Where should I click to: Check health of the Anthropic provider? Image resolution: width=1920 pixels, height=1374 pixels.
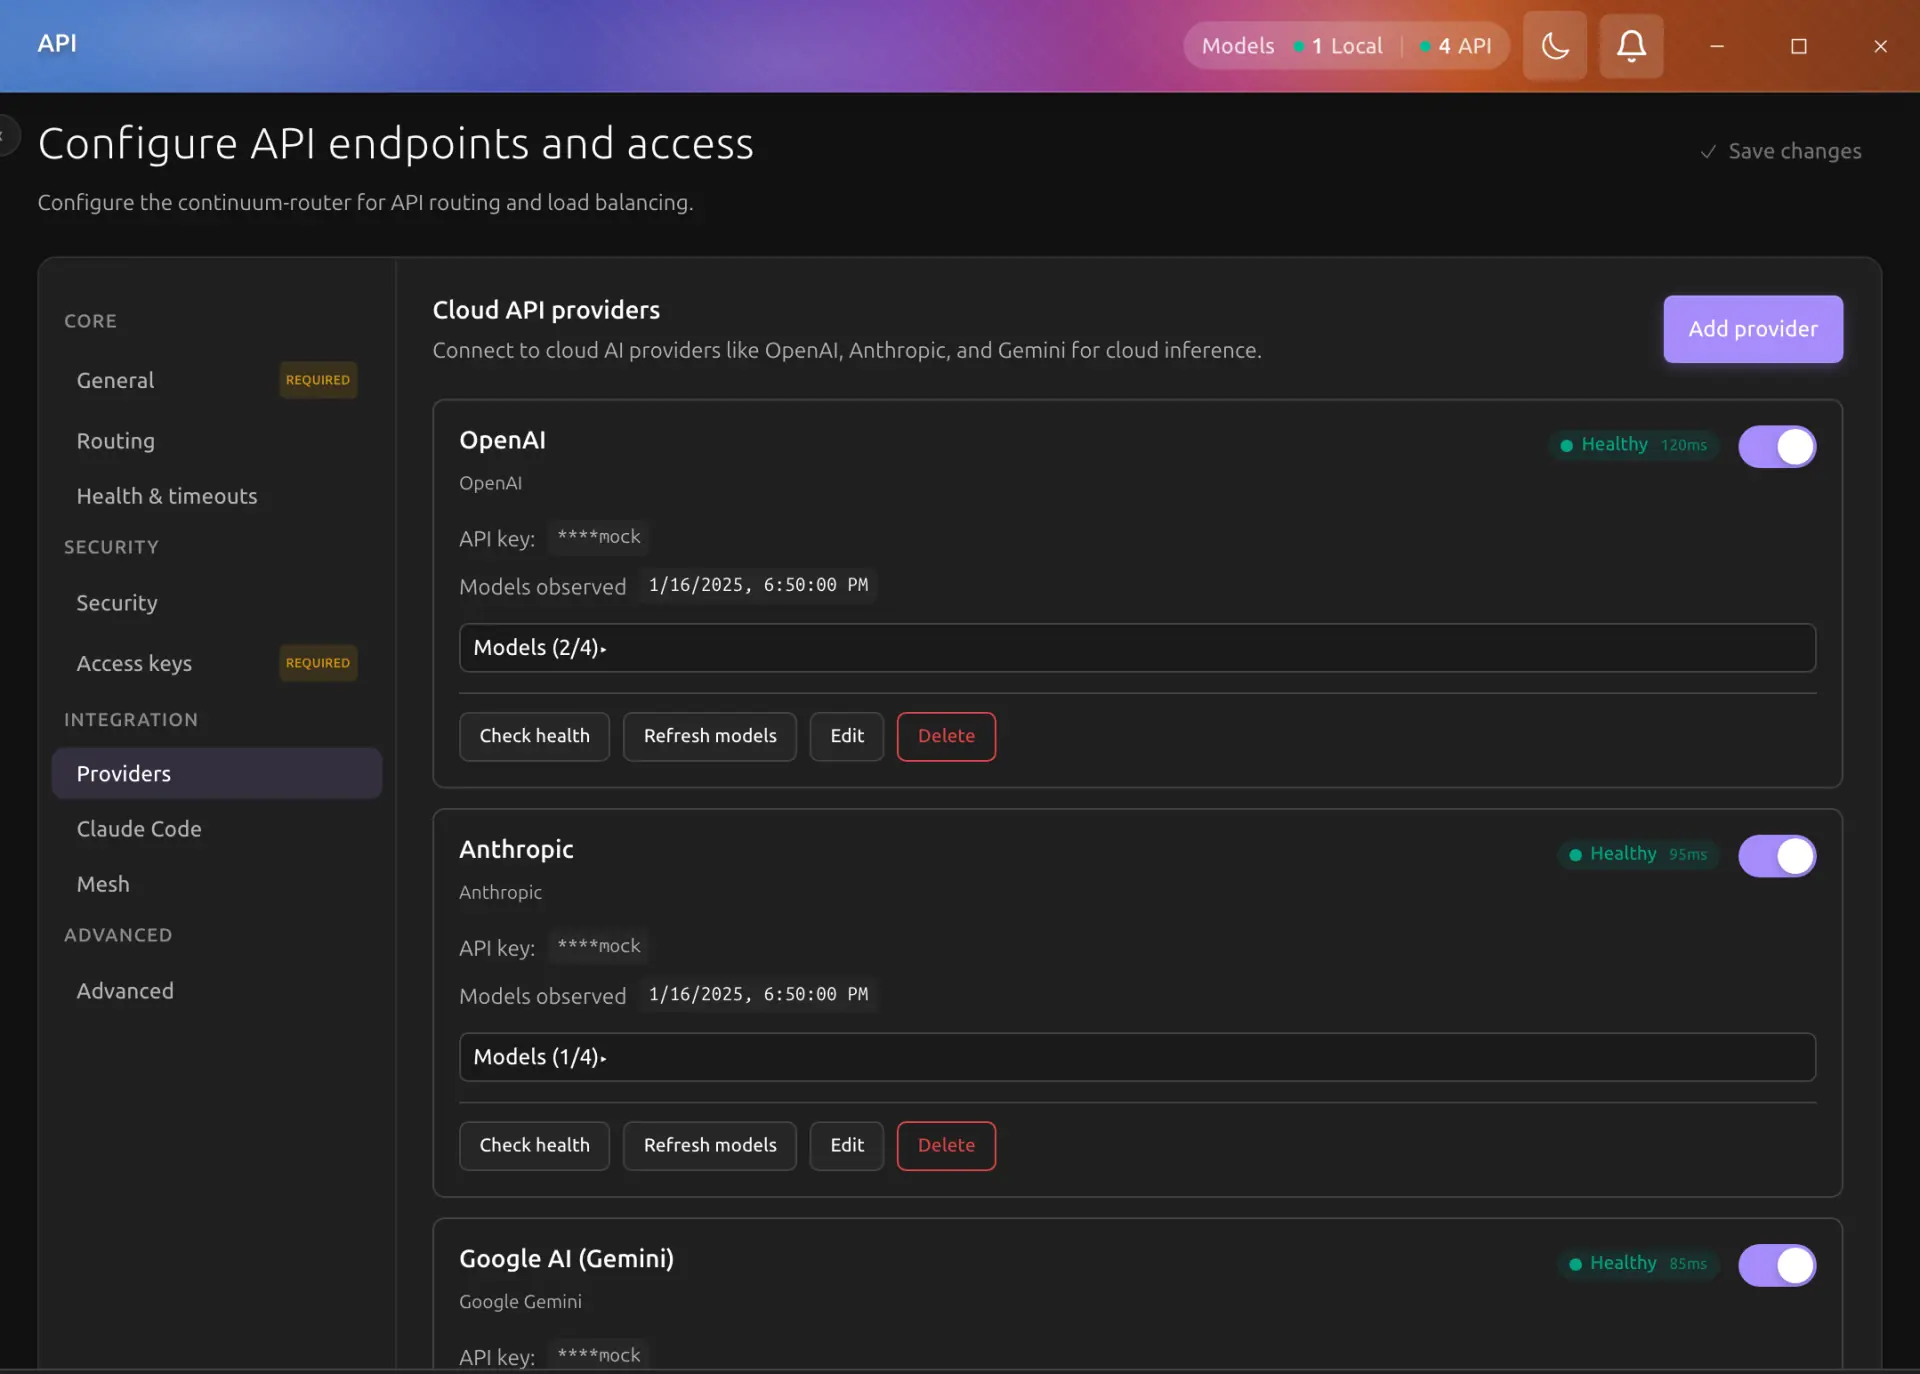[534, 1146]
